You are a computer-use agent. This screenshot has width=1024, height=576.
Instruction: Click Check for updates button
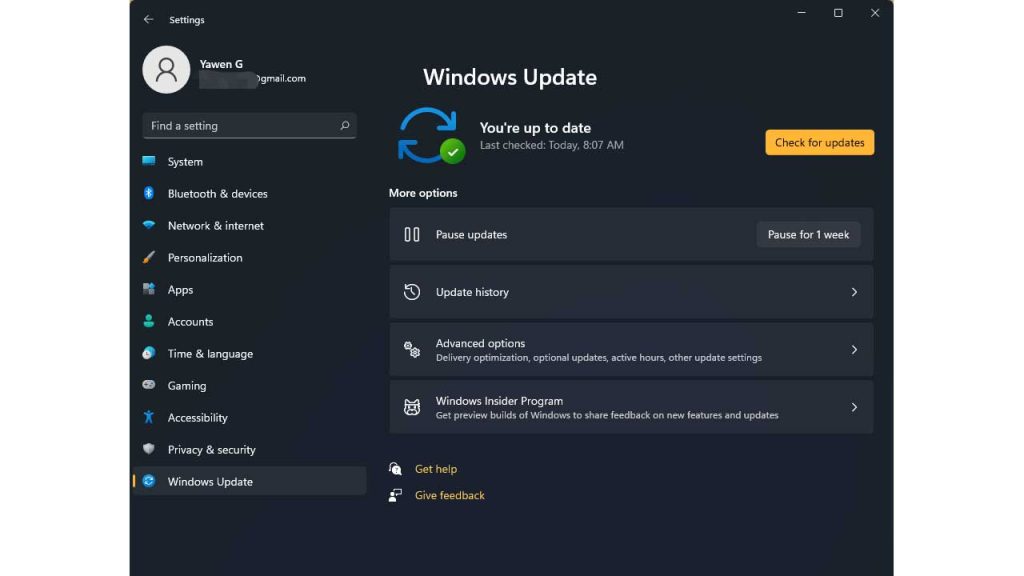point(820,142)
